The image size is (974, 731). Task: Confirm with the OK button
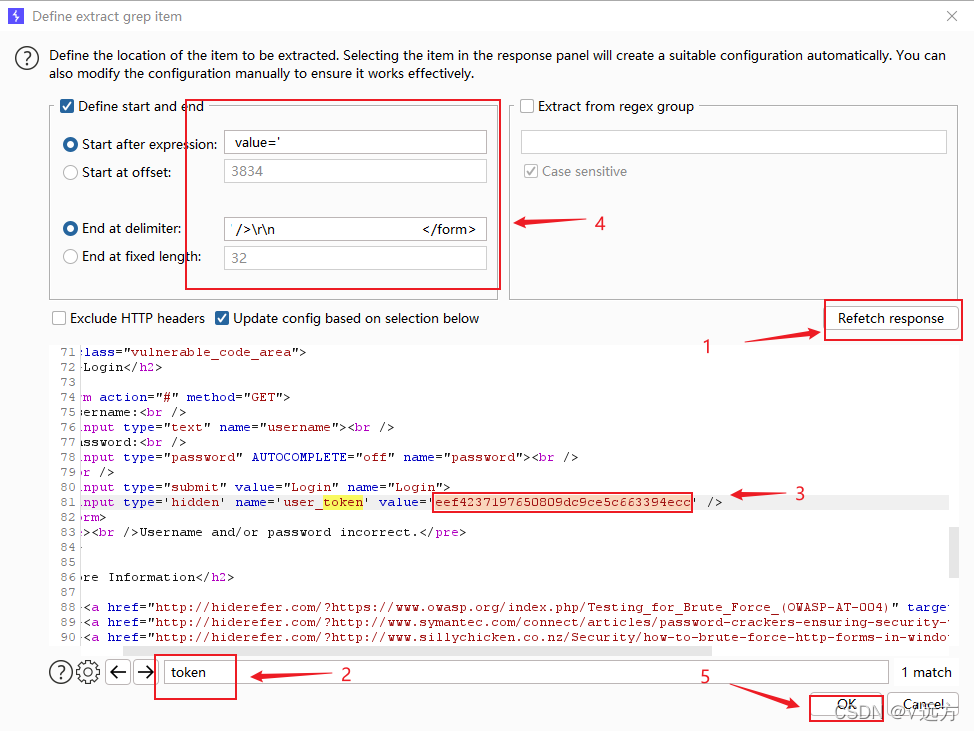coord(846,704)
